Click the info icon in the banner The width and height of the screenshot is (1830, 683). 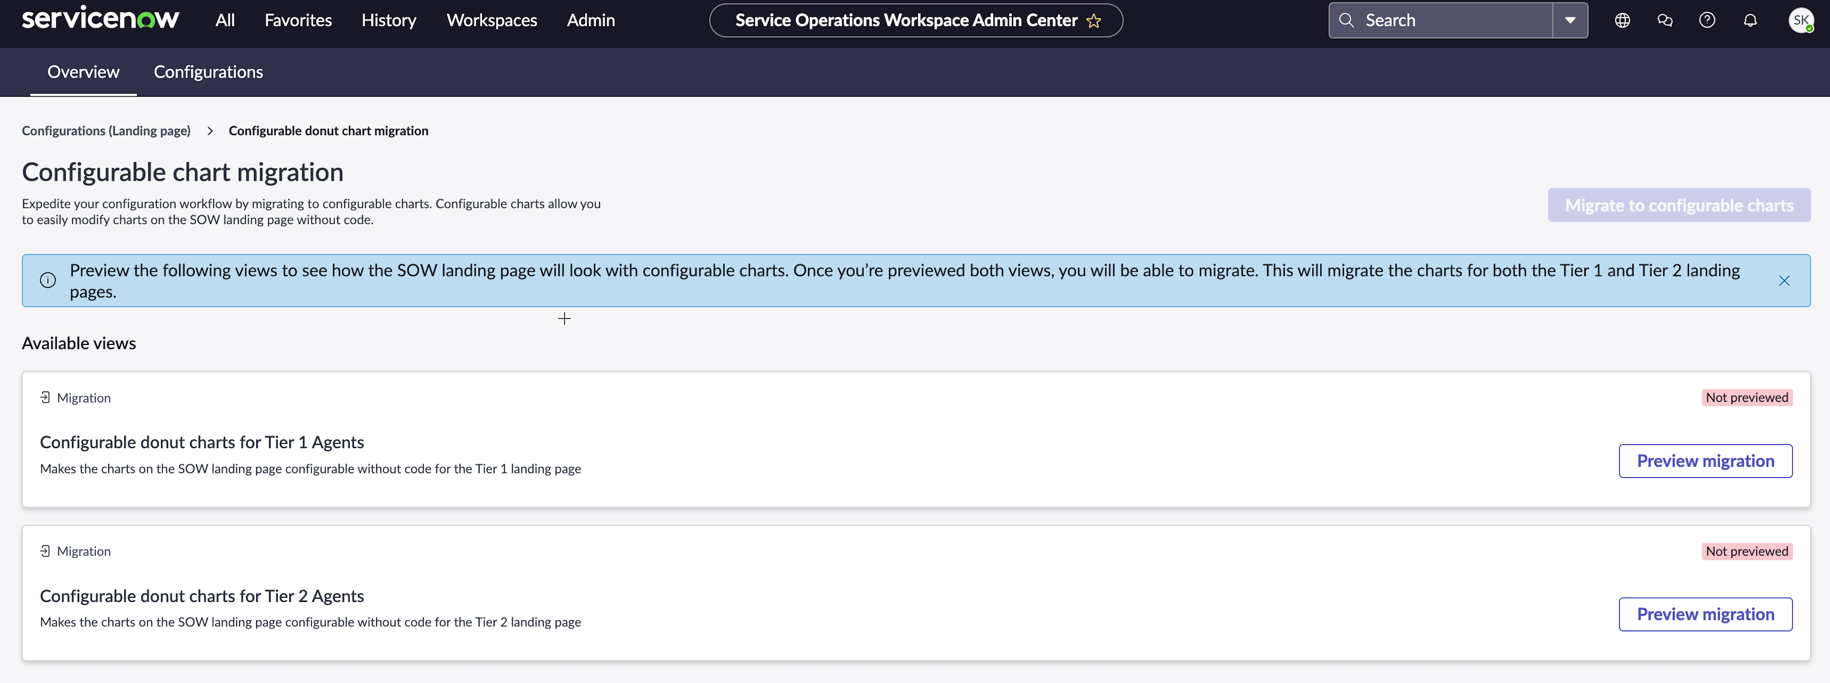pyautogui.click(x=48, y=280)
